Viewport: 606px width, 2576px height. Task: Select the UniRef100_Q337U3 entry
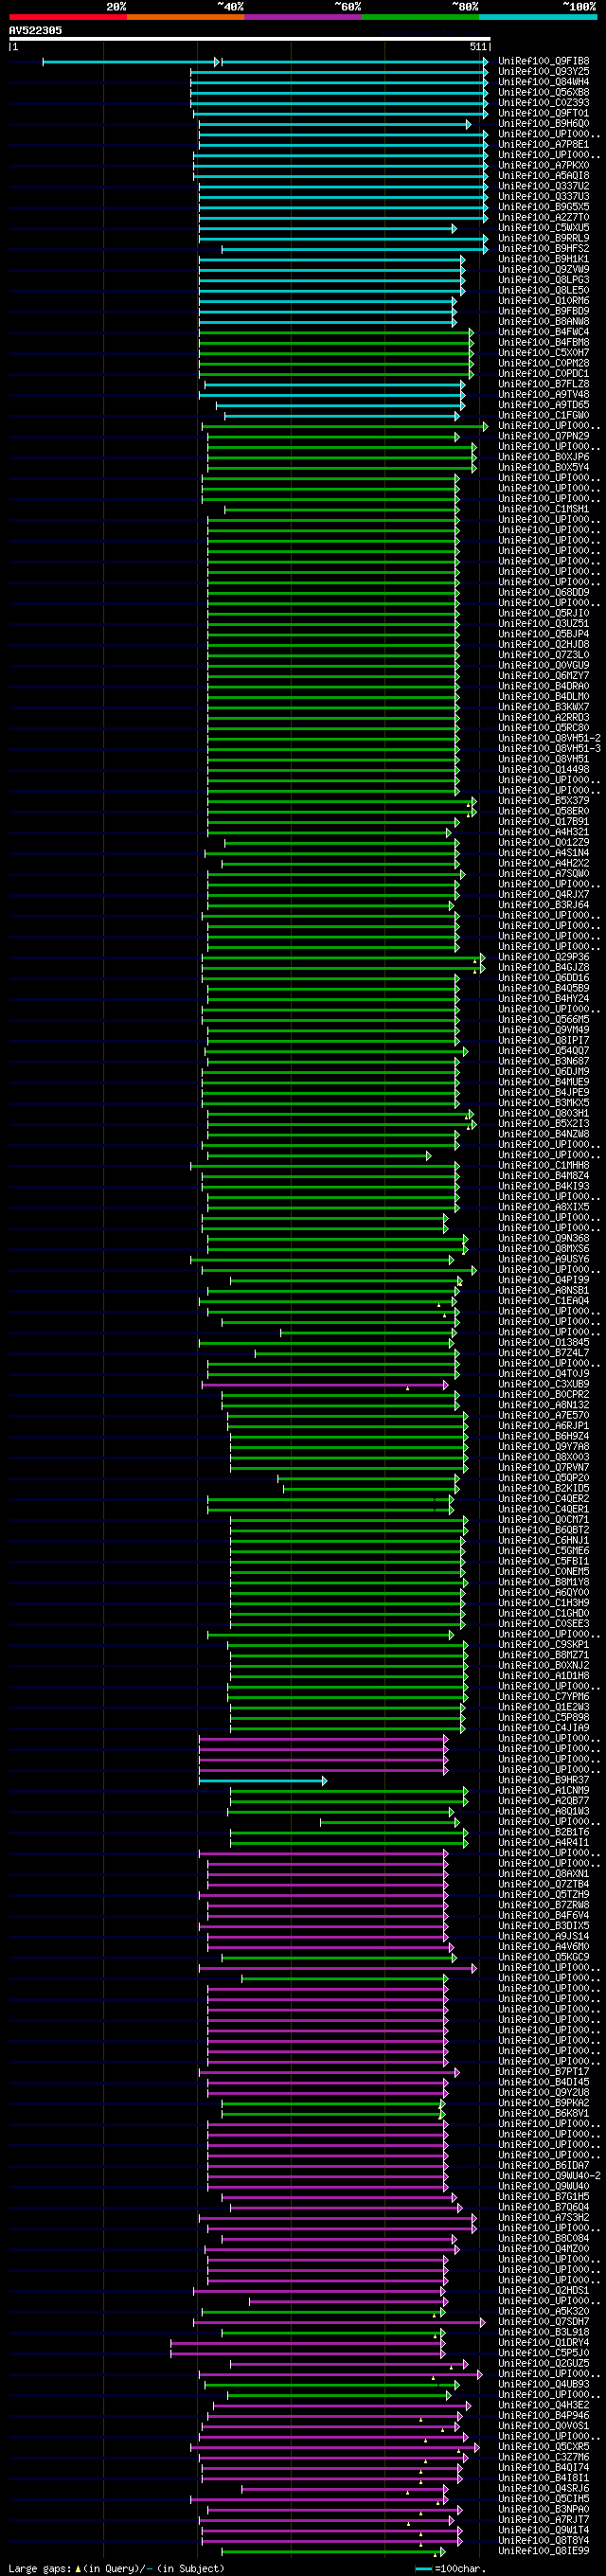(544, 197)
